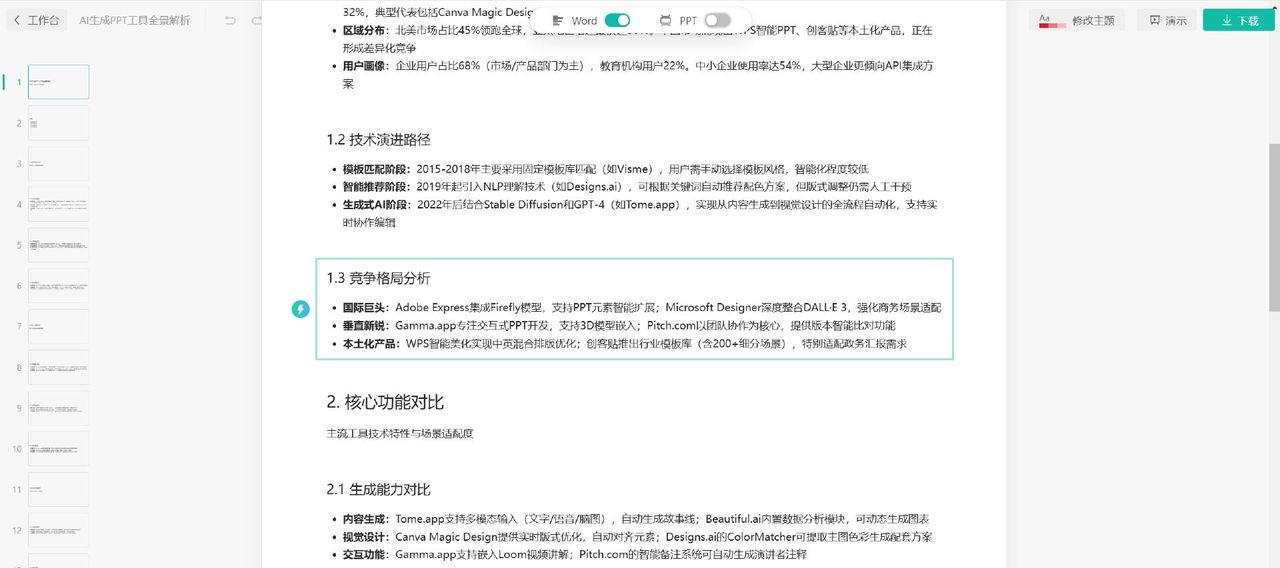Screen dimensions: 1280x568
Task: Select slide 7 thumbnail
Action: (58, 326)
